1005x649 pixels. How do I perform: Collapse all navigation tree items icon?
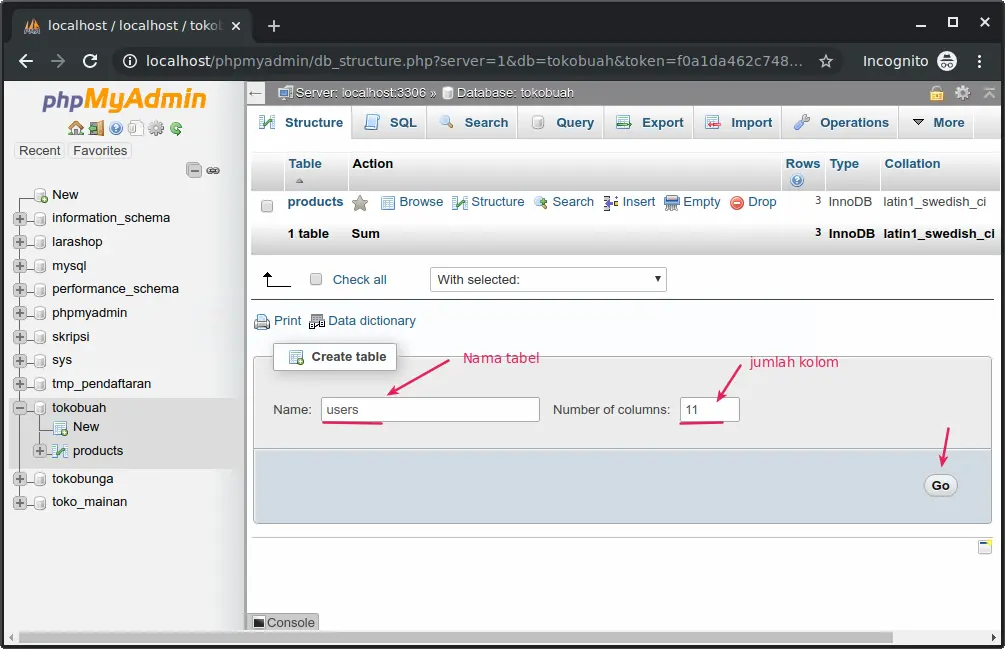point(194,170)
